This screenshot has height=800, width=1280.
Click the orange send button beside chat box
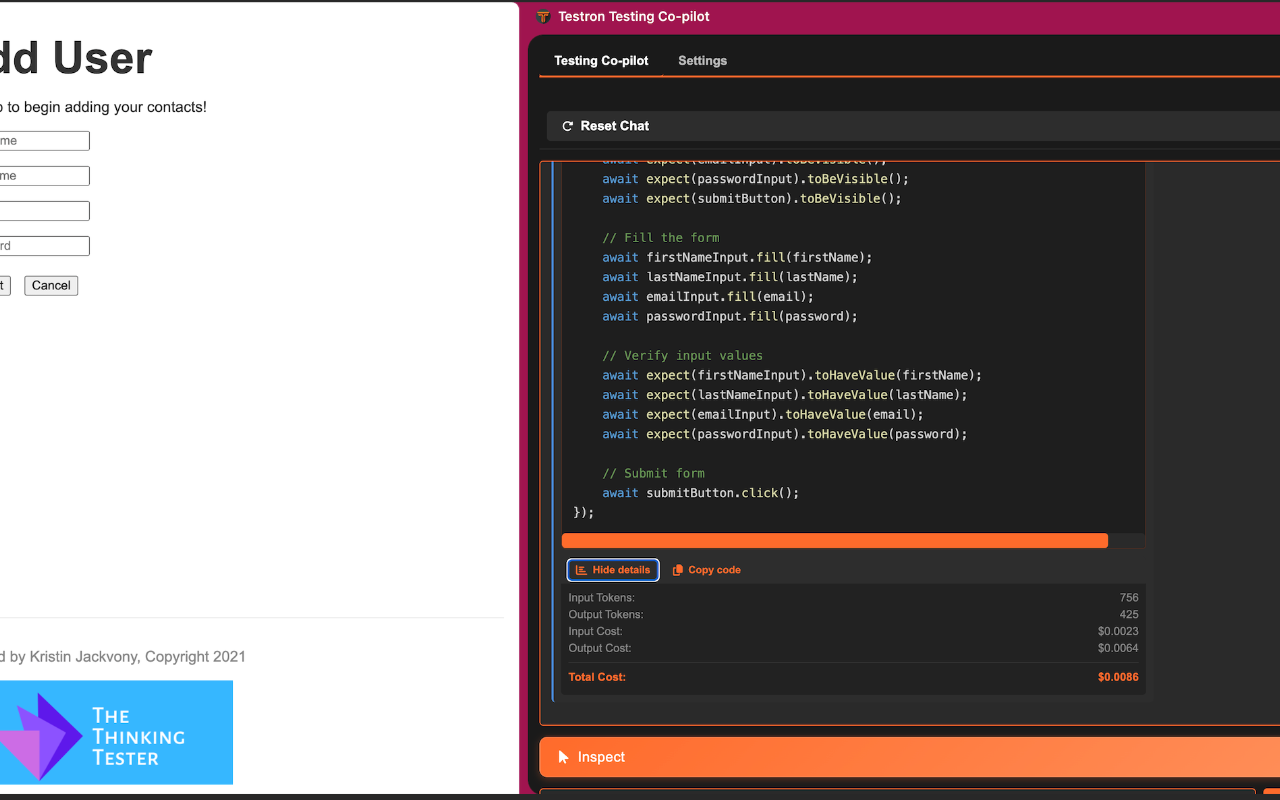coord(1271,793)
